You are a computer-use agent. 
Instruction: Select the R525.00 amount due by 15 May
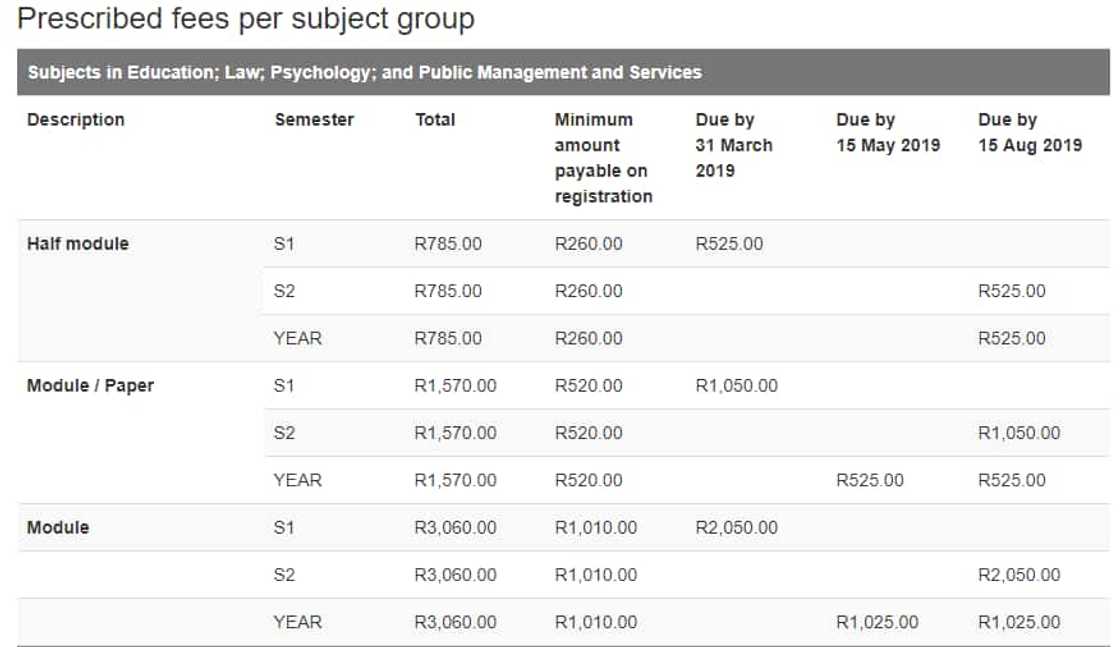(x=870, y=481)
